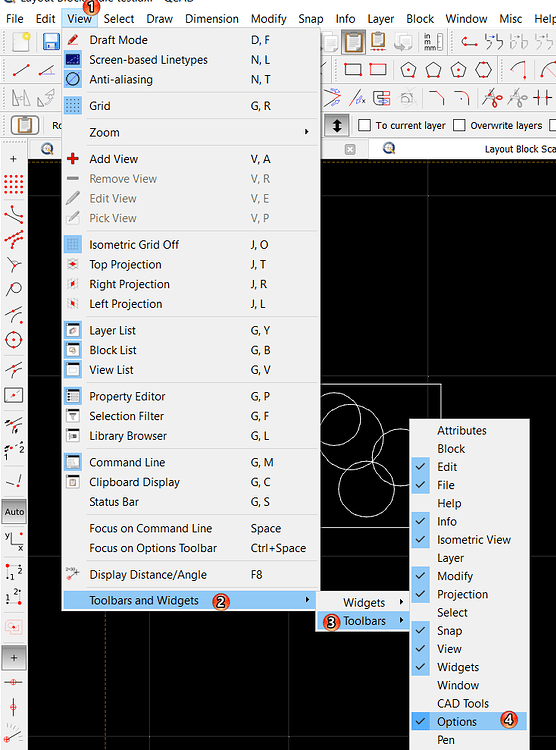Choose Focus on Command Line

pyautogui.click(x=191, y=529)
